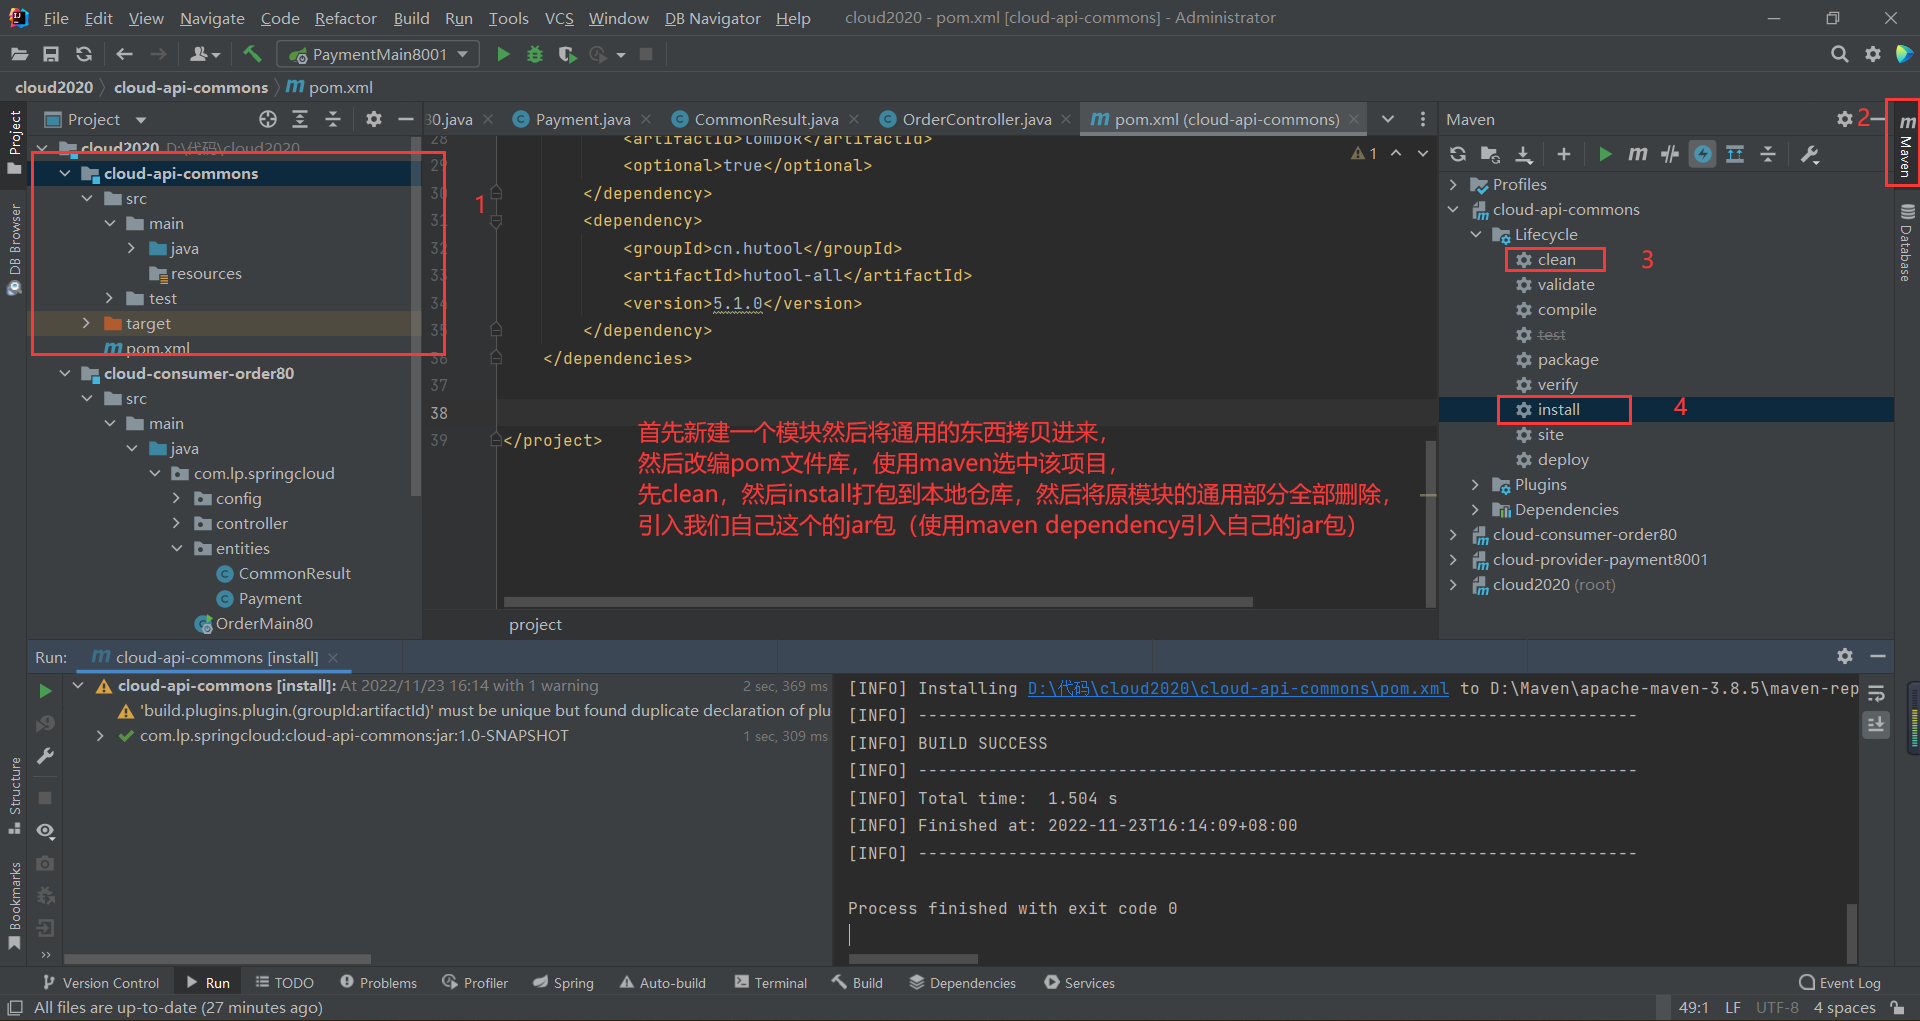Toggle Scroll to End in console
This screenshot has width=1920, height=1021.
coord(1876,725)
